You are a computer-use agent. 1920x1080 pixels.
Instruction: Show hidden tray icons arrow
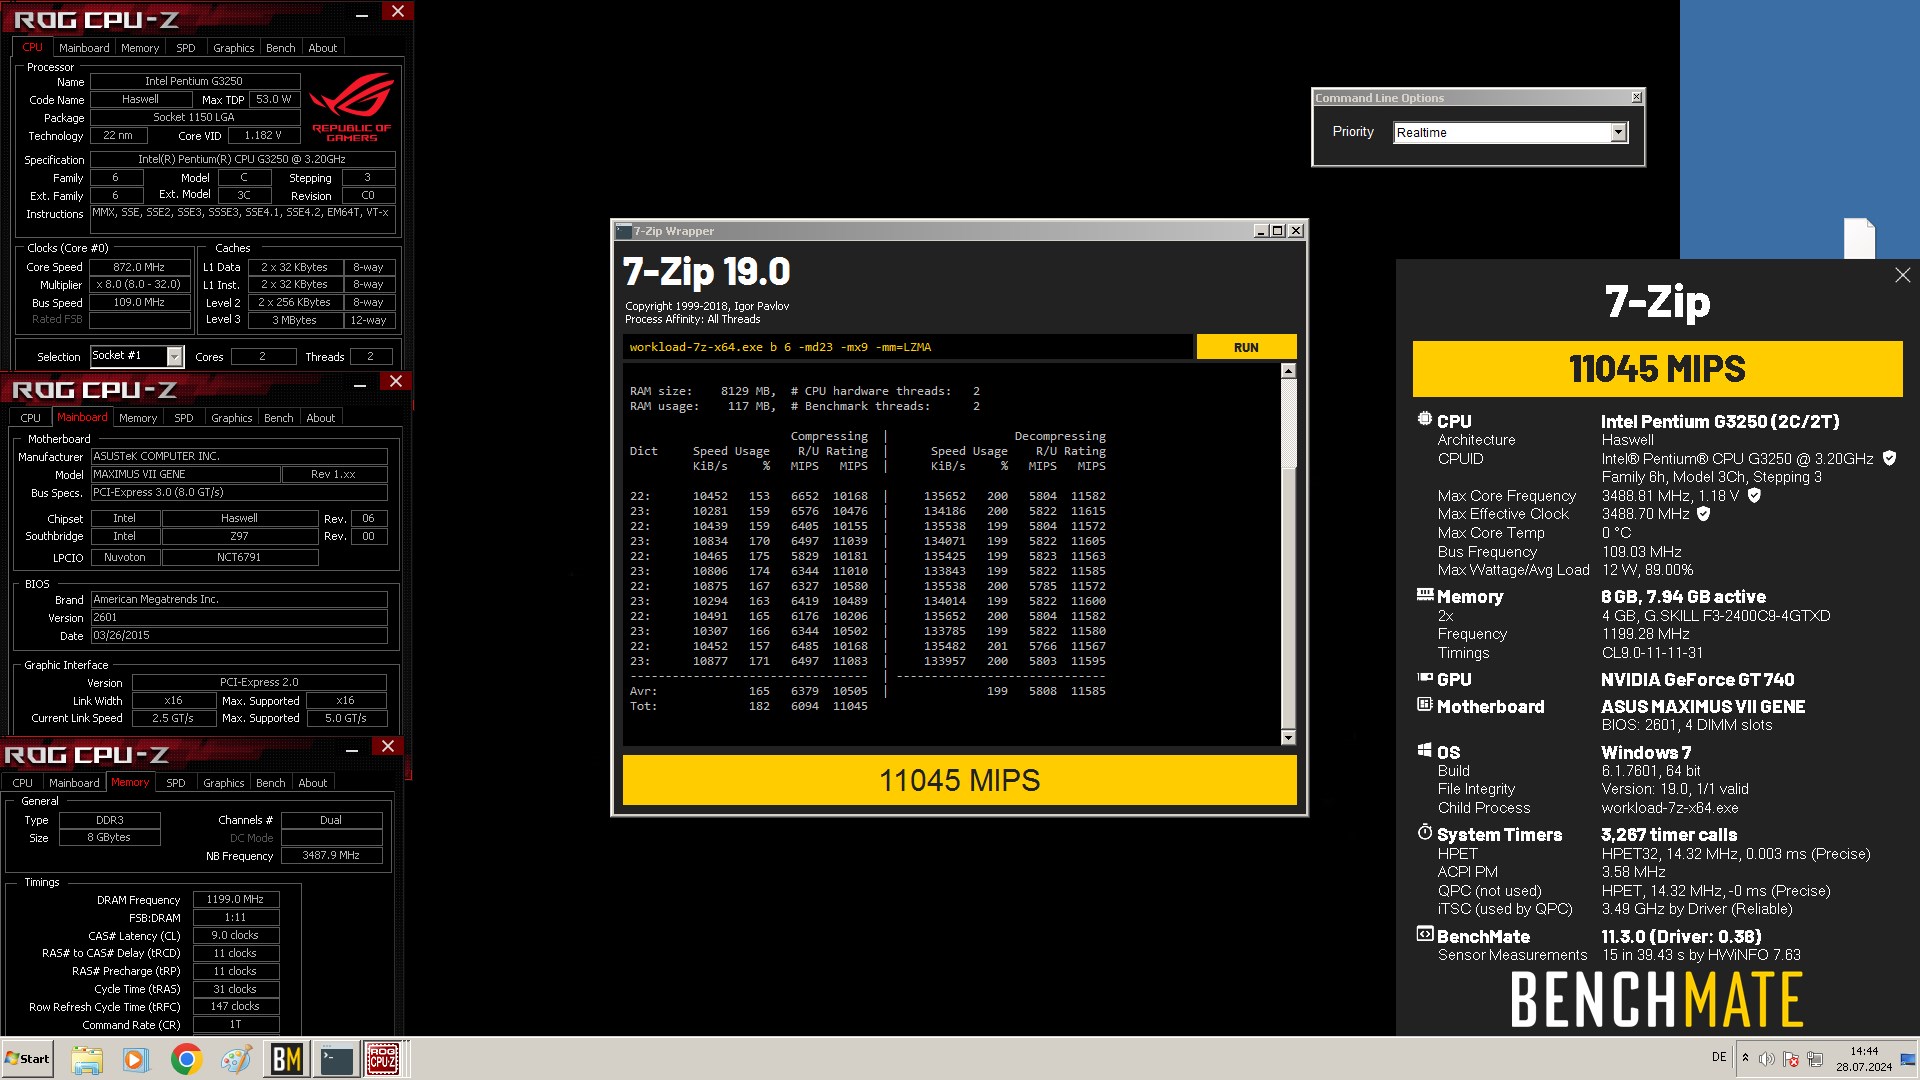click(1745, 1058)
